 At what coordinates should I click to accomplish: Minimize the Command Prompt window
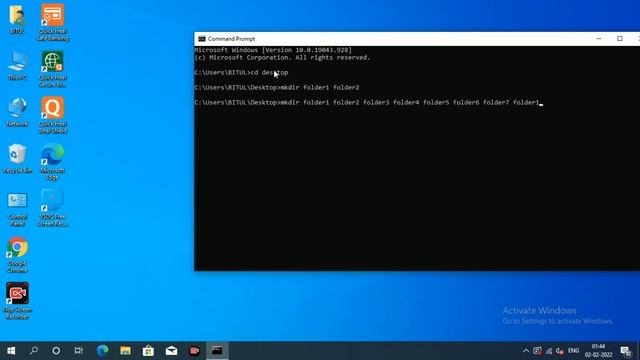(599, 39)
